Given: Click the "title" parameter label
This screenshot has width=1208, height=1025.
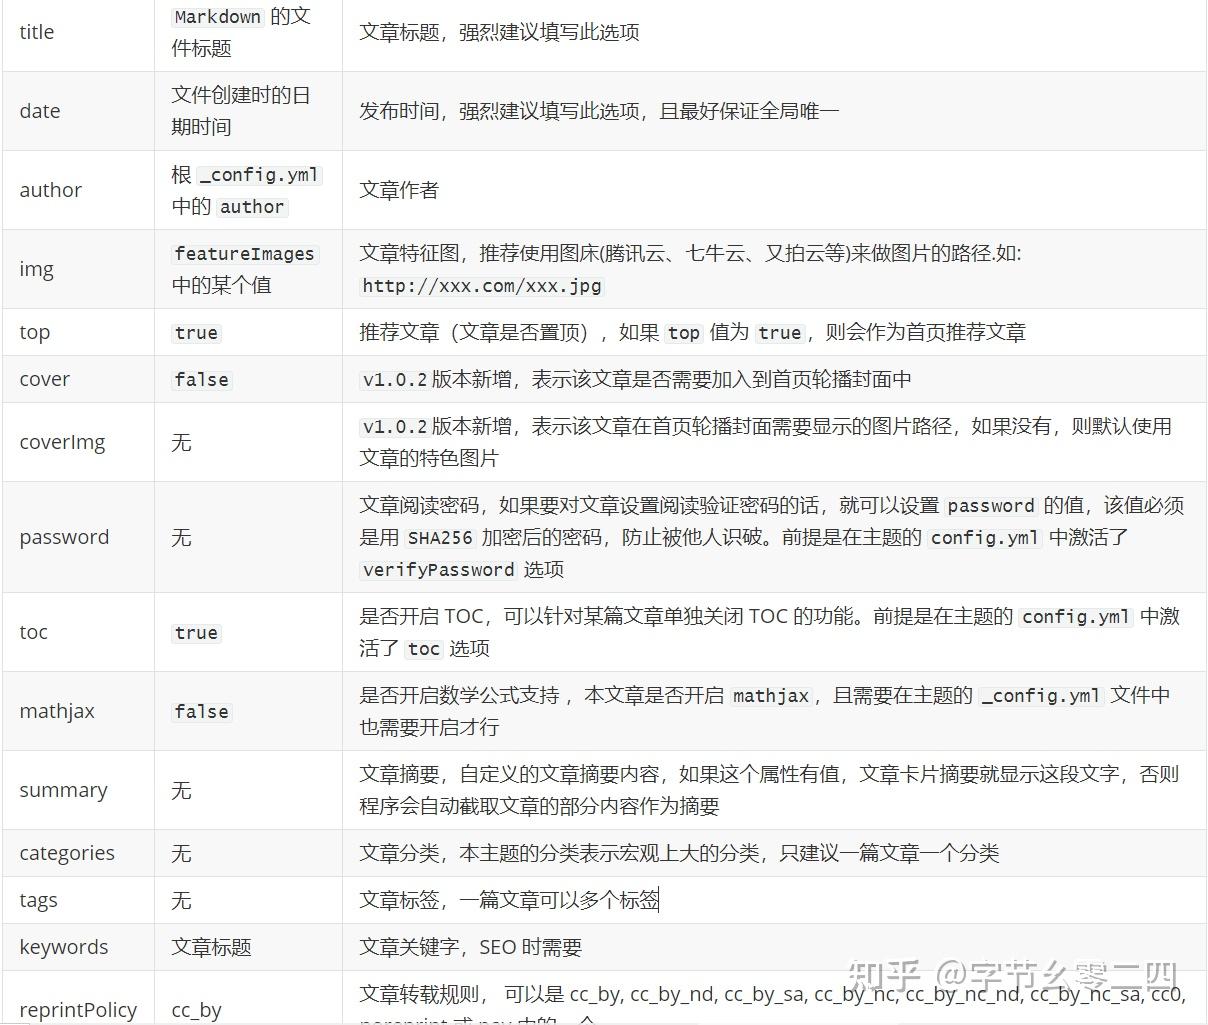Looking at the screenshot, I should (x=36, y=32).
